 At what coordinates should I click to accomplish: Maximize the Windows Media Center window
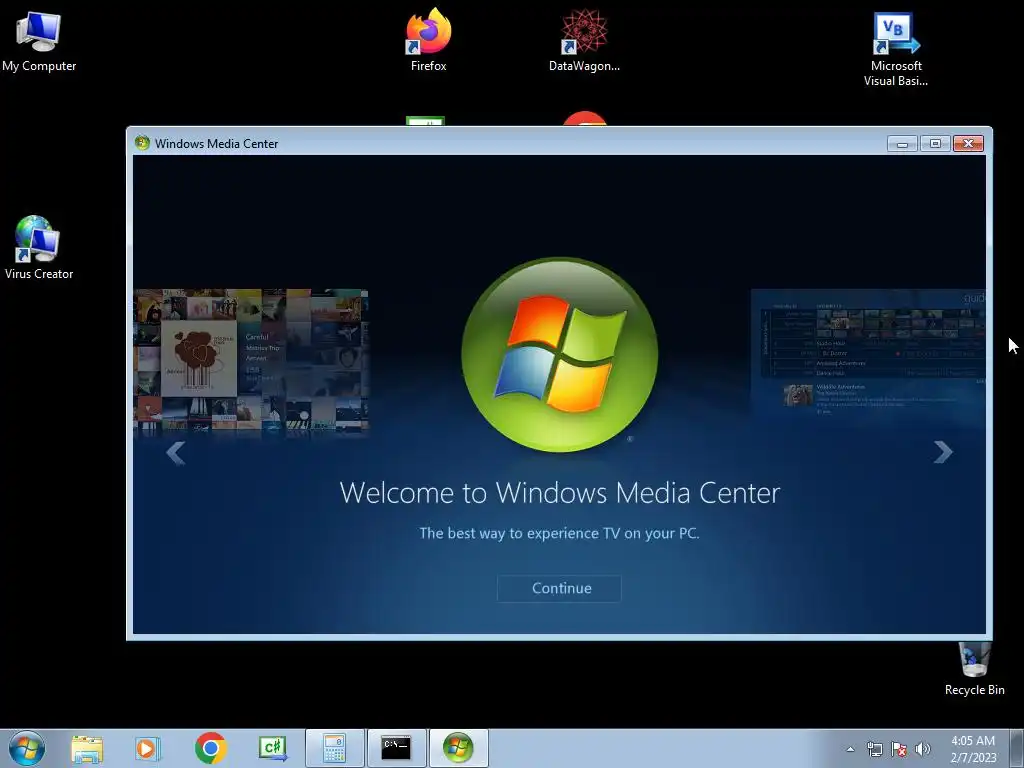[x=935, y=144]
